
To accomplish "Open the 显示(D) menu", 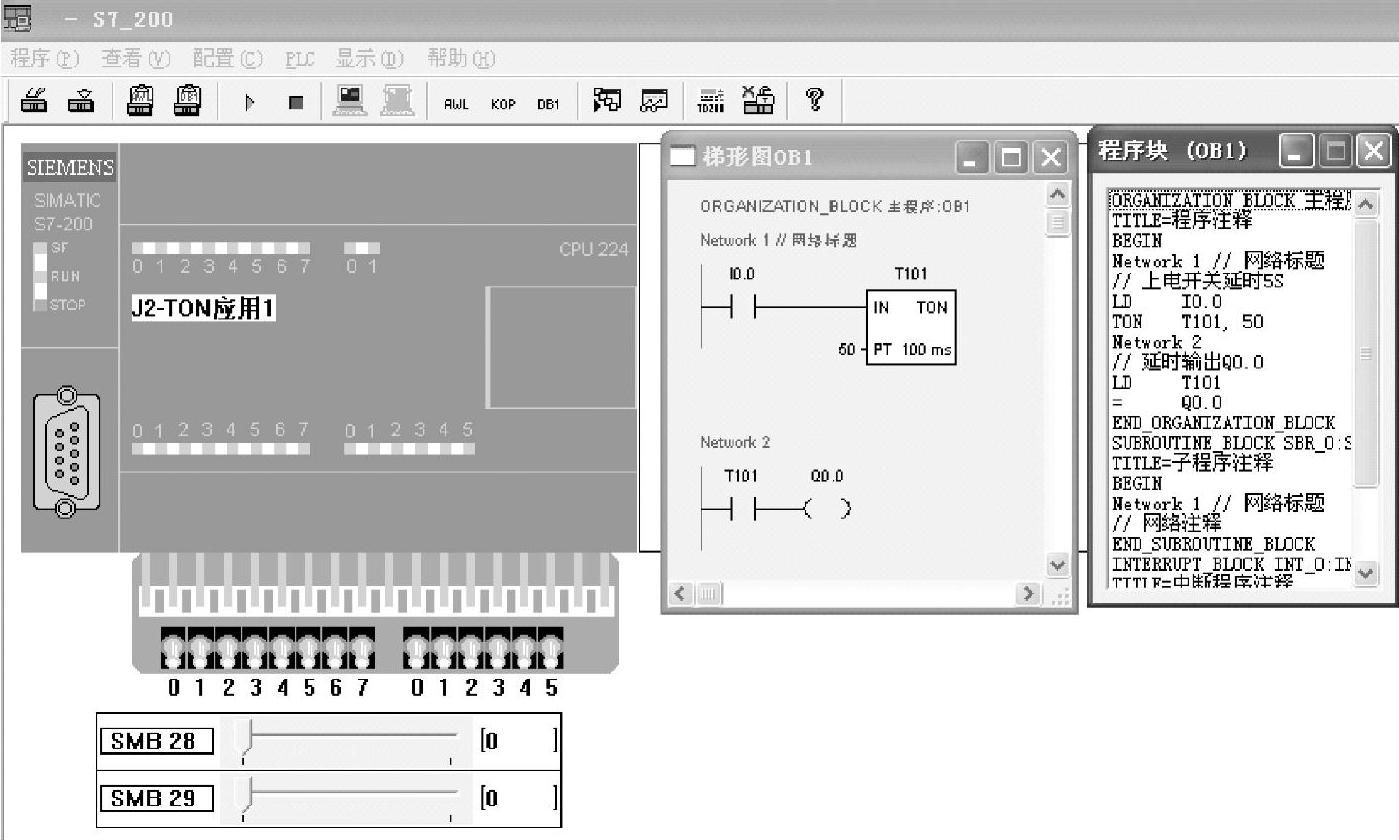I will (370, 58).
